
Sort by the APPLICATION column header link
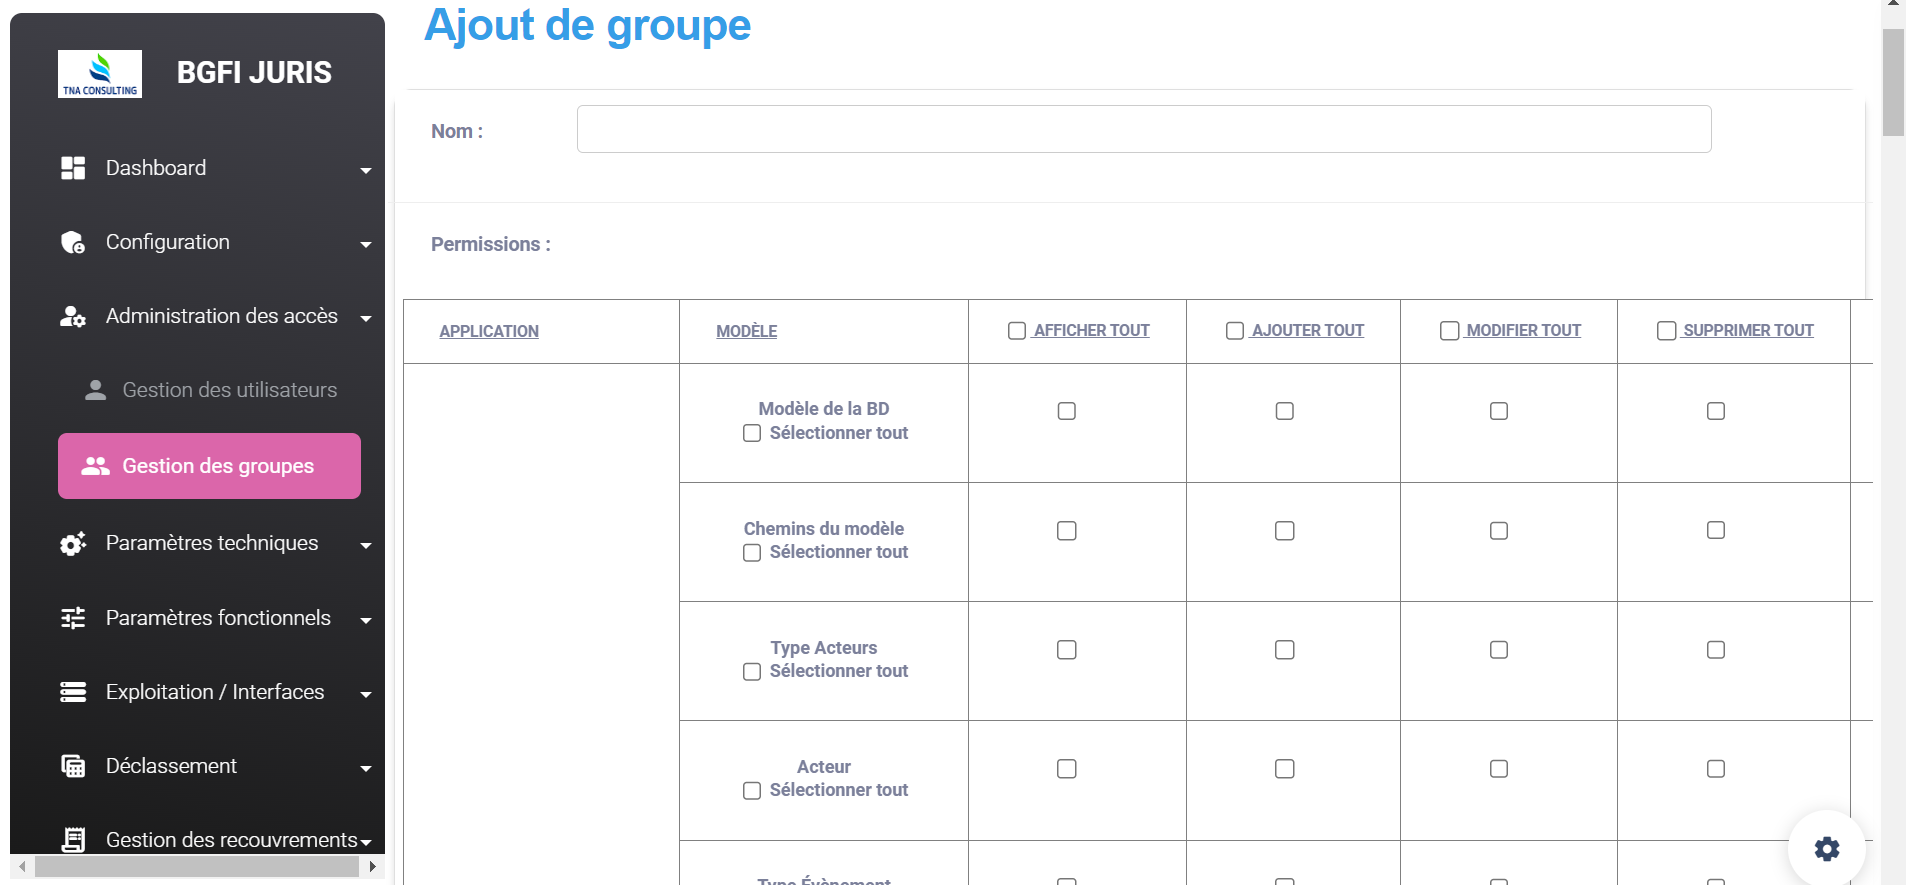click(489, 331)
